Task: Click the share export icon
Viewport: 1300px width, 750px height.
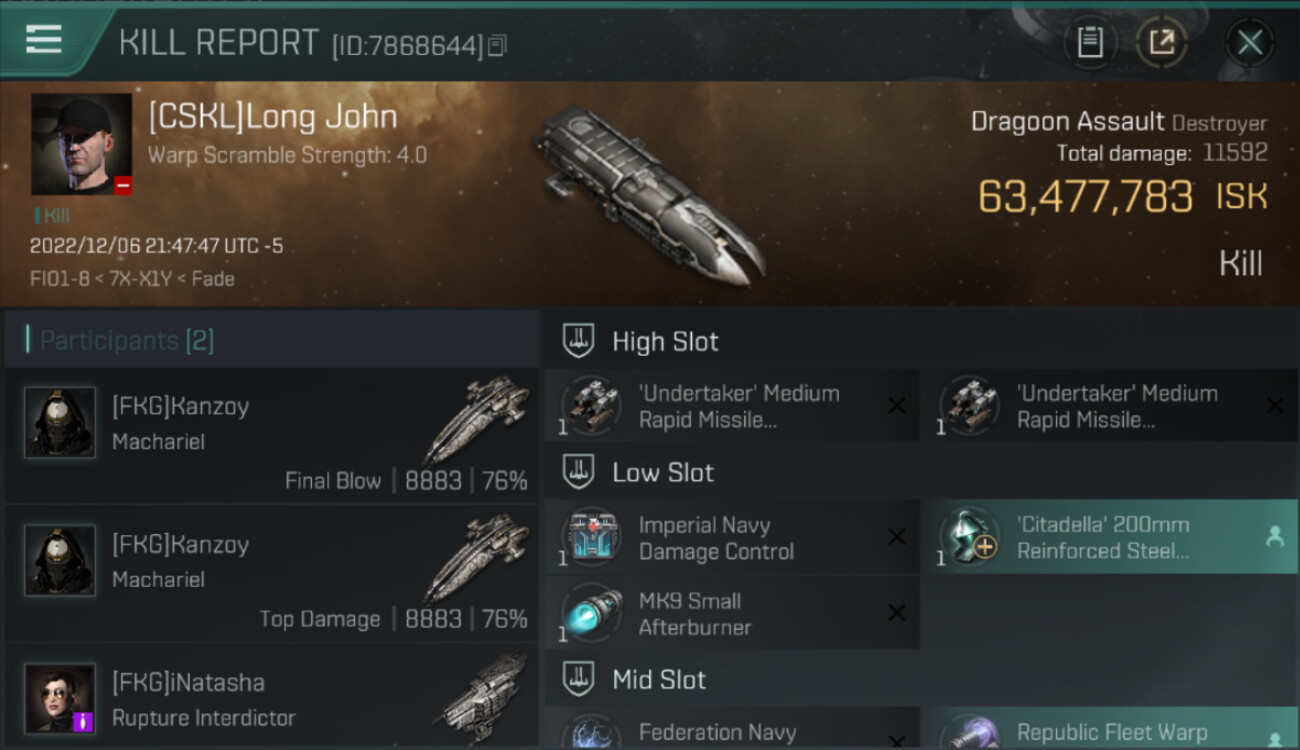Action: tap(1162, 42)
